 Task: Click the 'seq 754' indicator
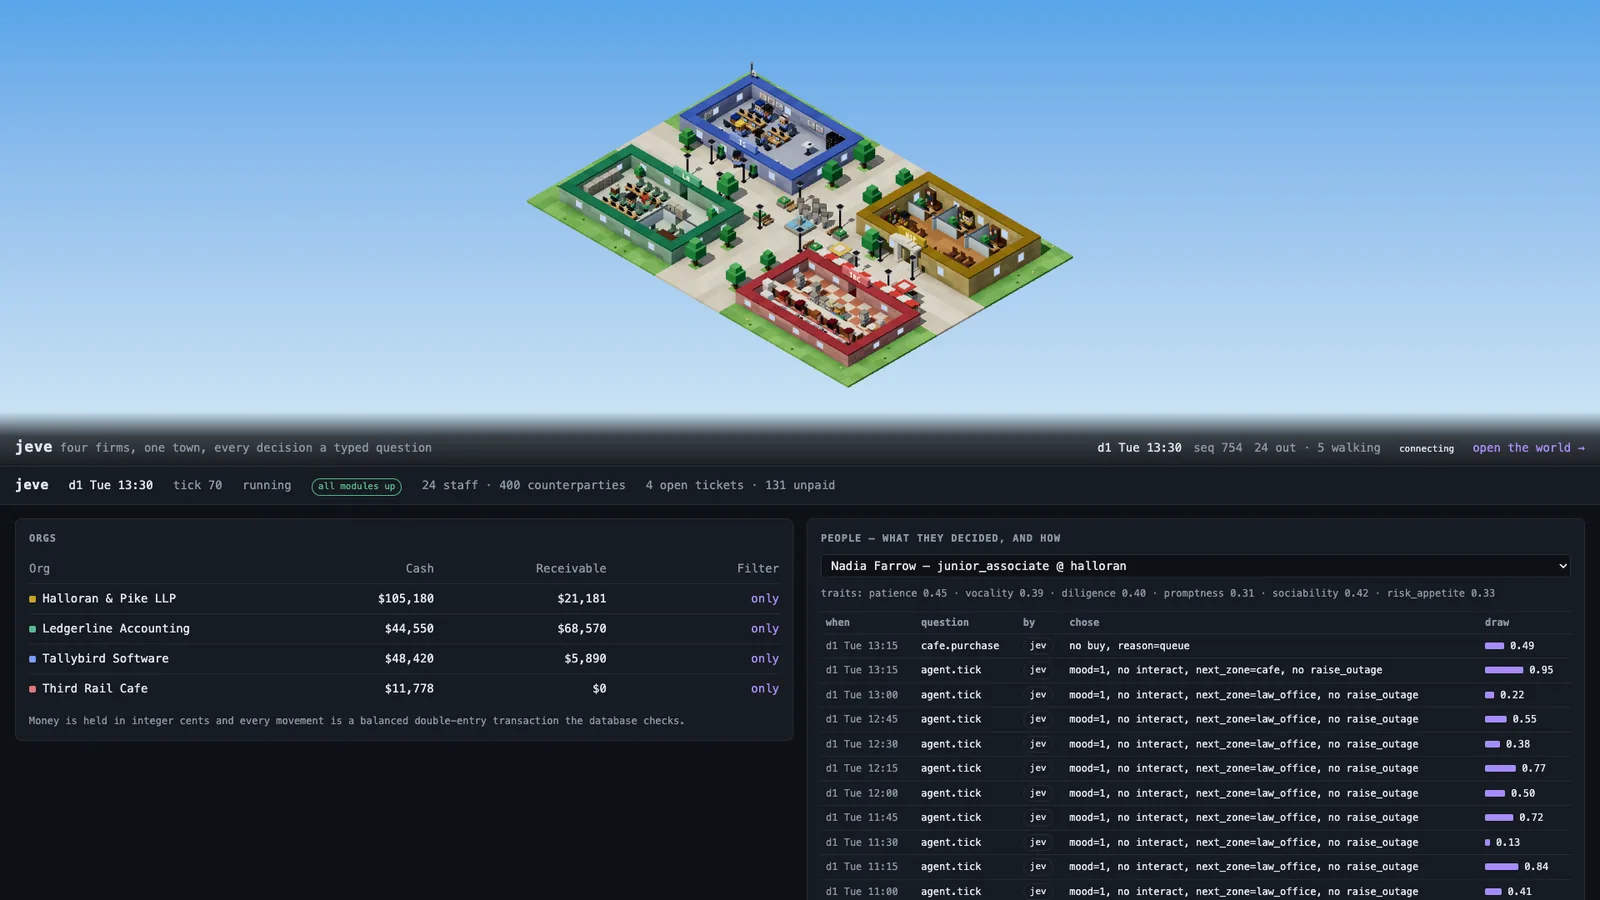(x=1218, y=448)
